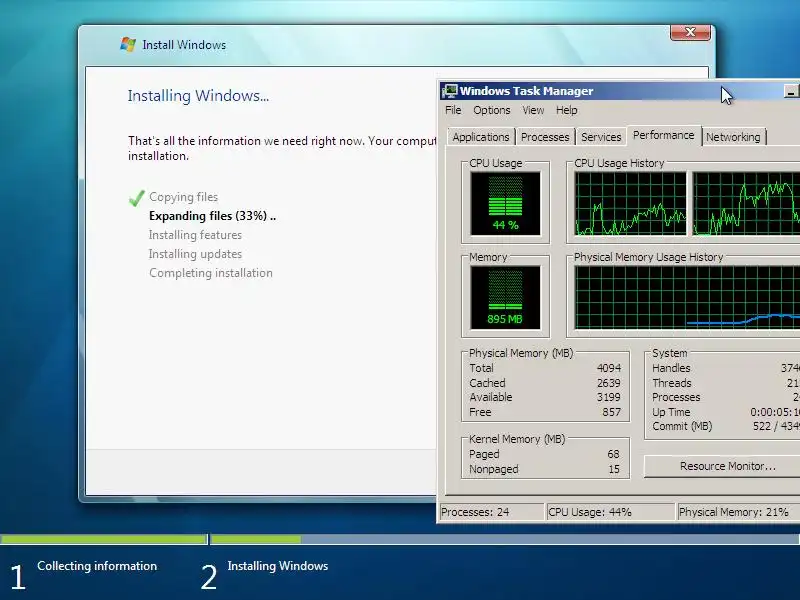The image size is (800, 600).
Task: Click the Kernel Memory Paged value 68
Action: (x=613, y=454)
